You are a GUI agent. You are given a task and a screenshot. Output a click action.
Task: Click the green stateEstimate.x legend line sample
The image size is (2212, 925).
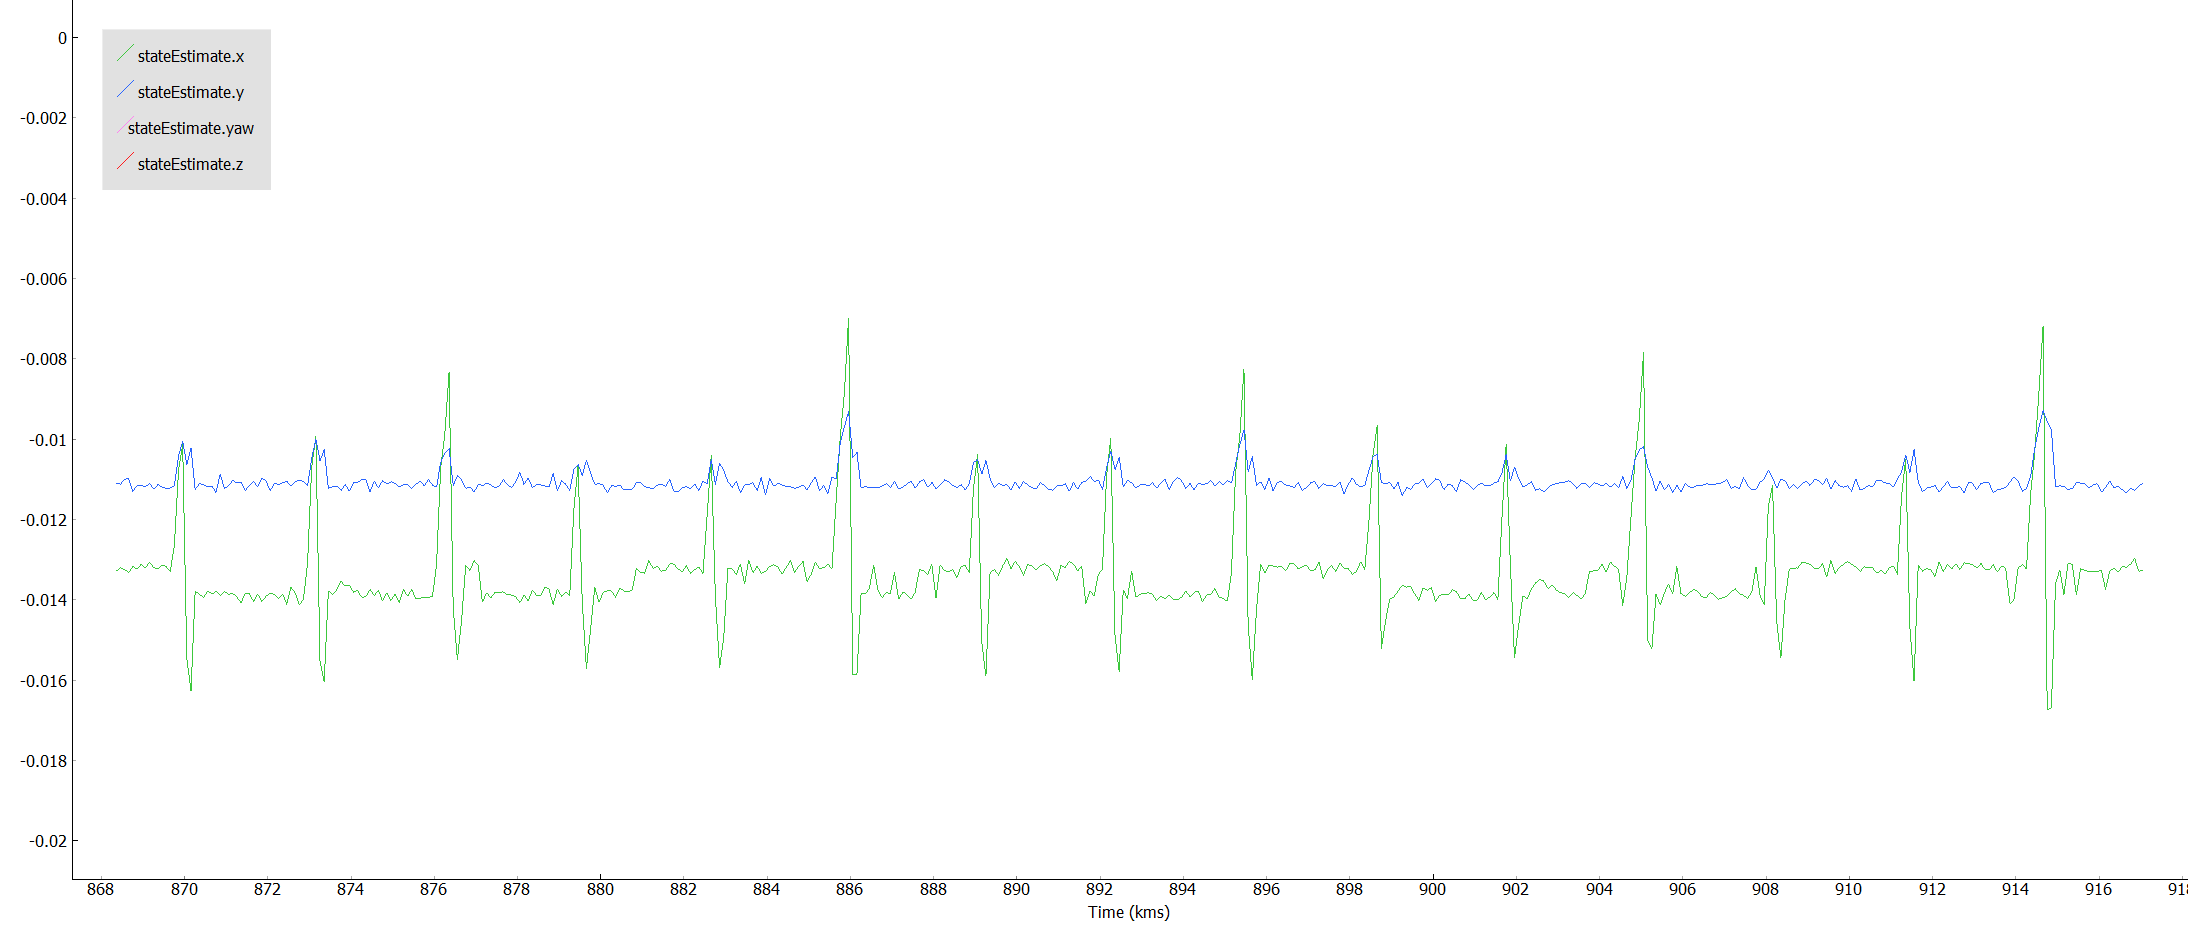(125, 54)
